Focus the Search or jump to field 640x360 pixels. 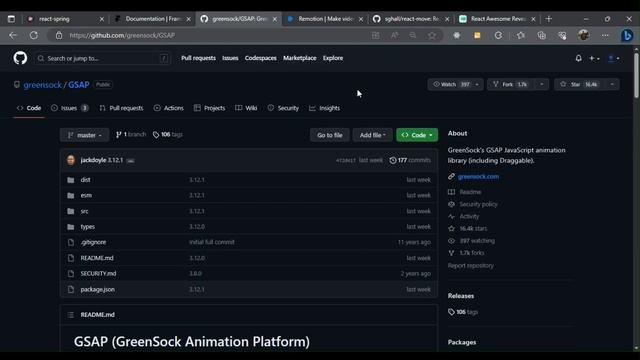pyautogui.click(x=103, y=58)
